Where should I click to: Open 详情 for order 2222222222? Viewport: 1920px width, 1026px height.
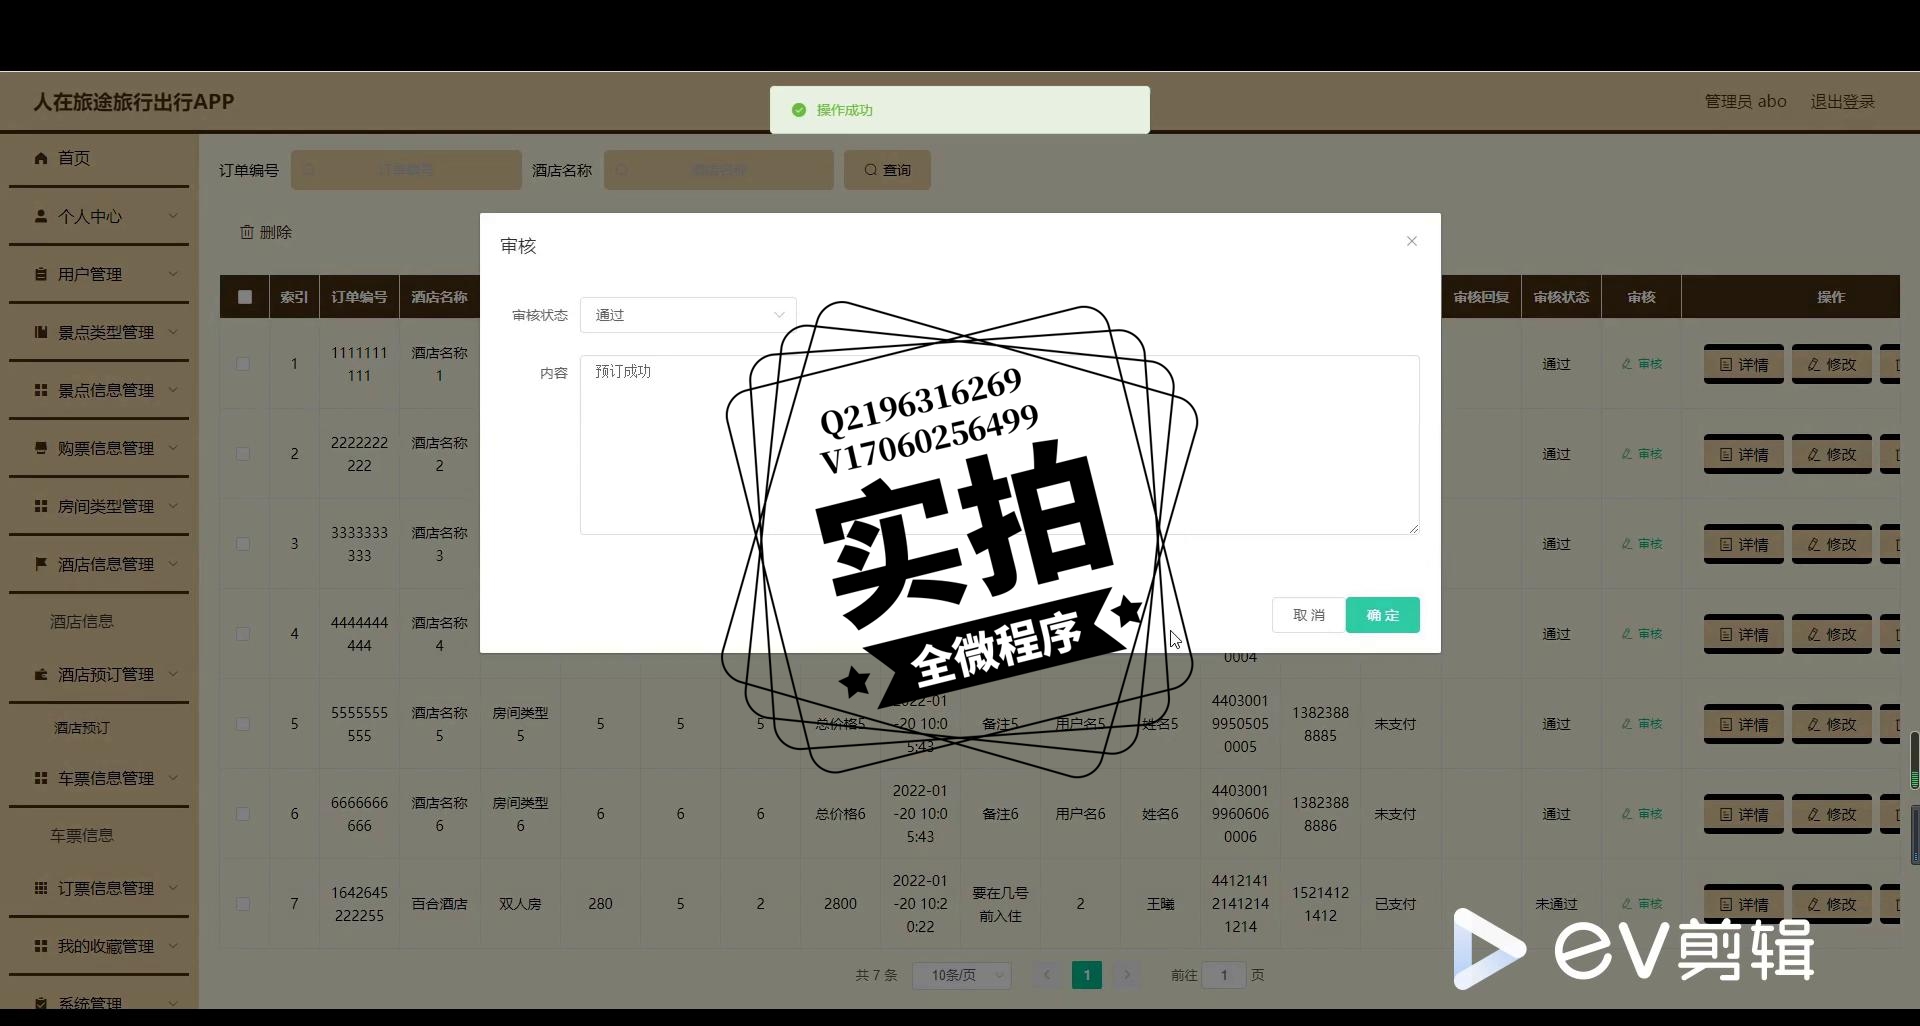point(1743,455)
